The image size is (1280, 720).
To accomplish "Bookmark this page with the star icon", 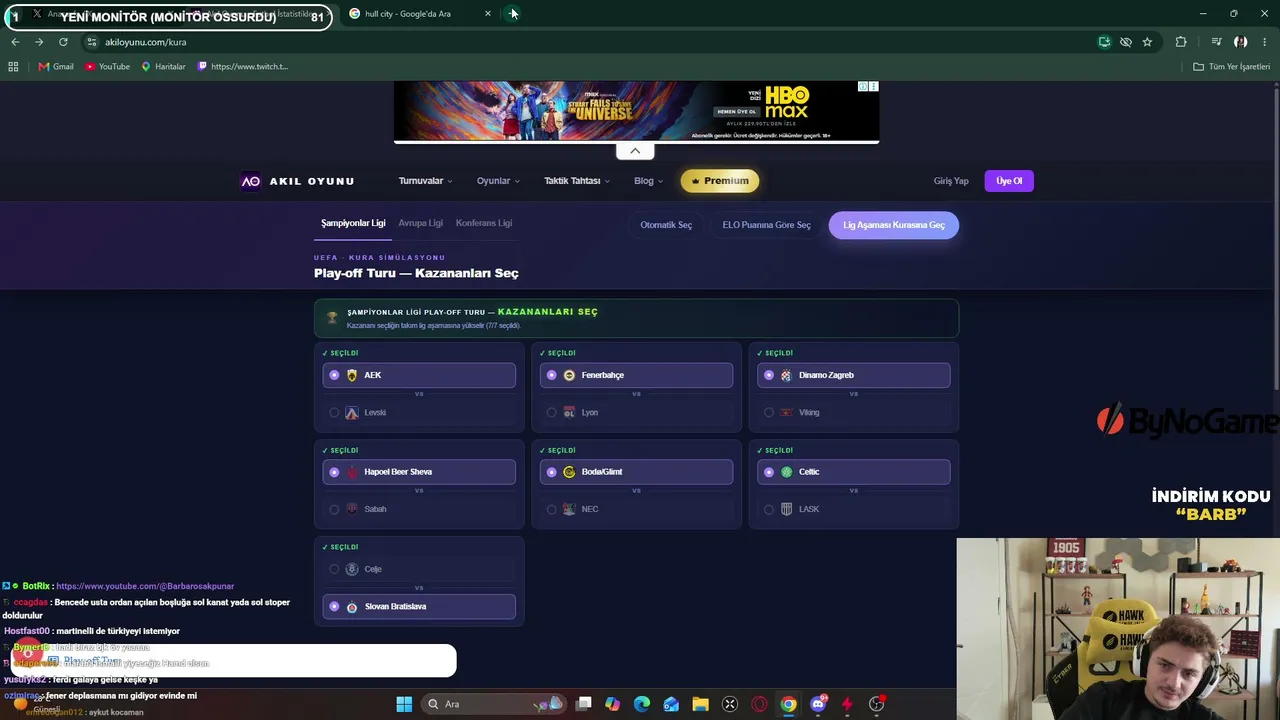I will click(x=1147, y=42).
